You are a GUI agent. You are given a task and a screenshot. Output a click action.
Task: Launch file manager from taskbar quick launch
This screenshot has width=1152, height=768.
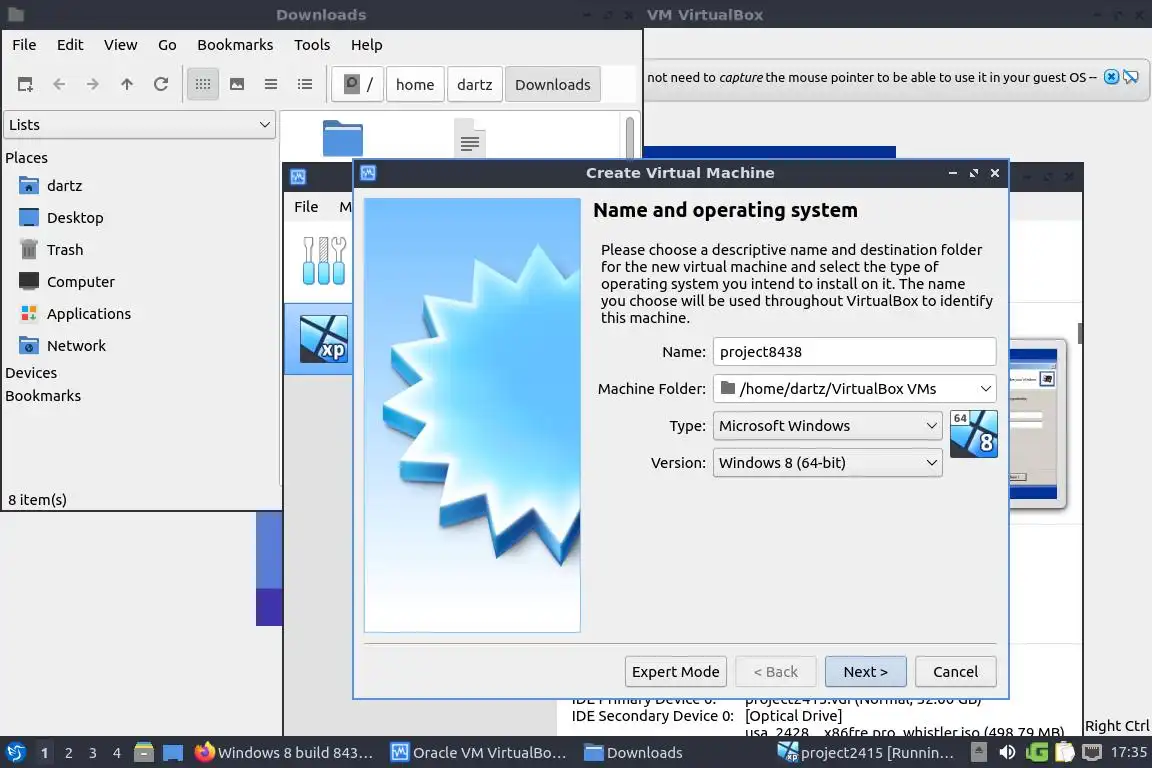coord(144,753)
